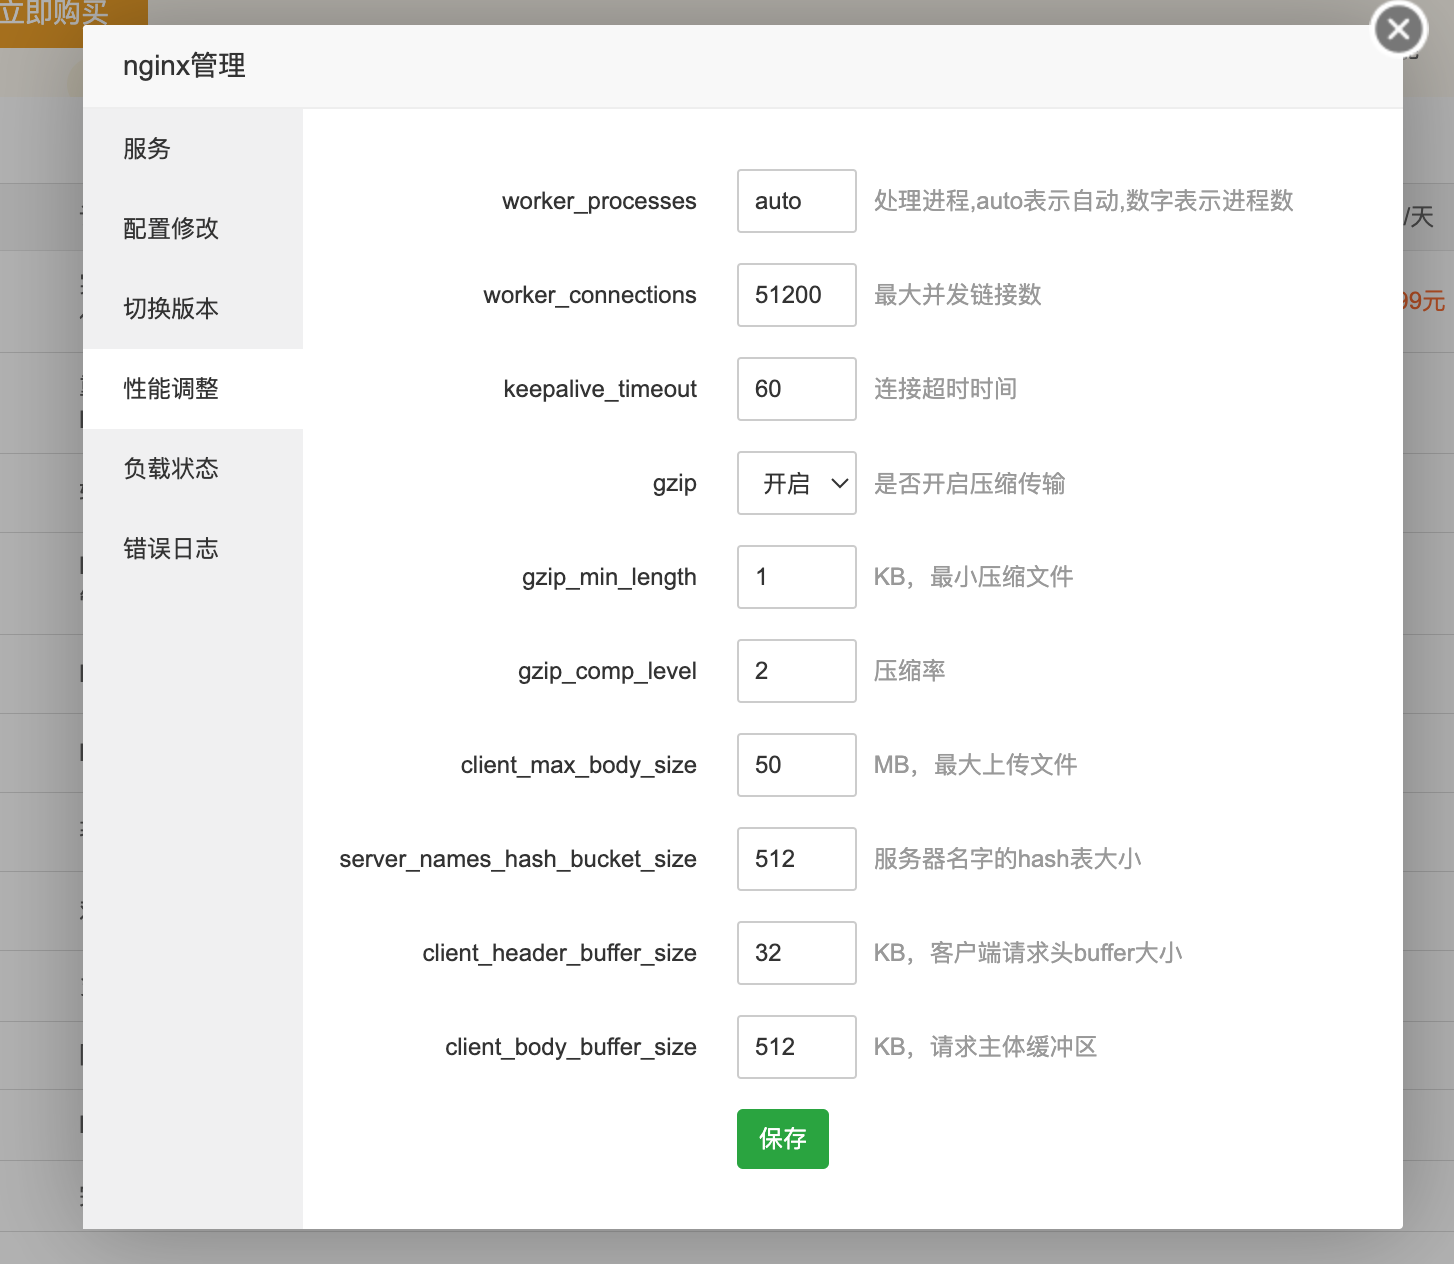1454x1264 pixels.
Task: Click the server_names_hash_bucket_size label
Action: 518,860
